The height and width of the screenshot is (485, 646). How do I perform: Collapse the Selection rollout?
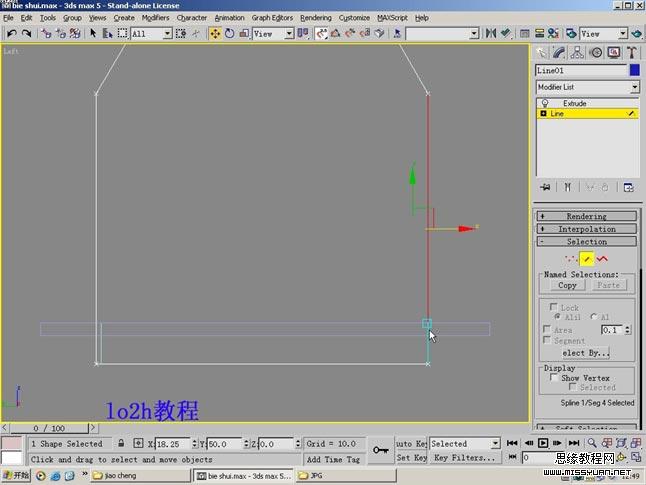click(587, 241)
